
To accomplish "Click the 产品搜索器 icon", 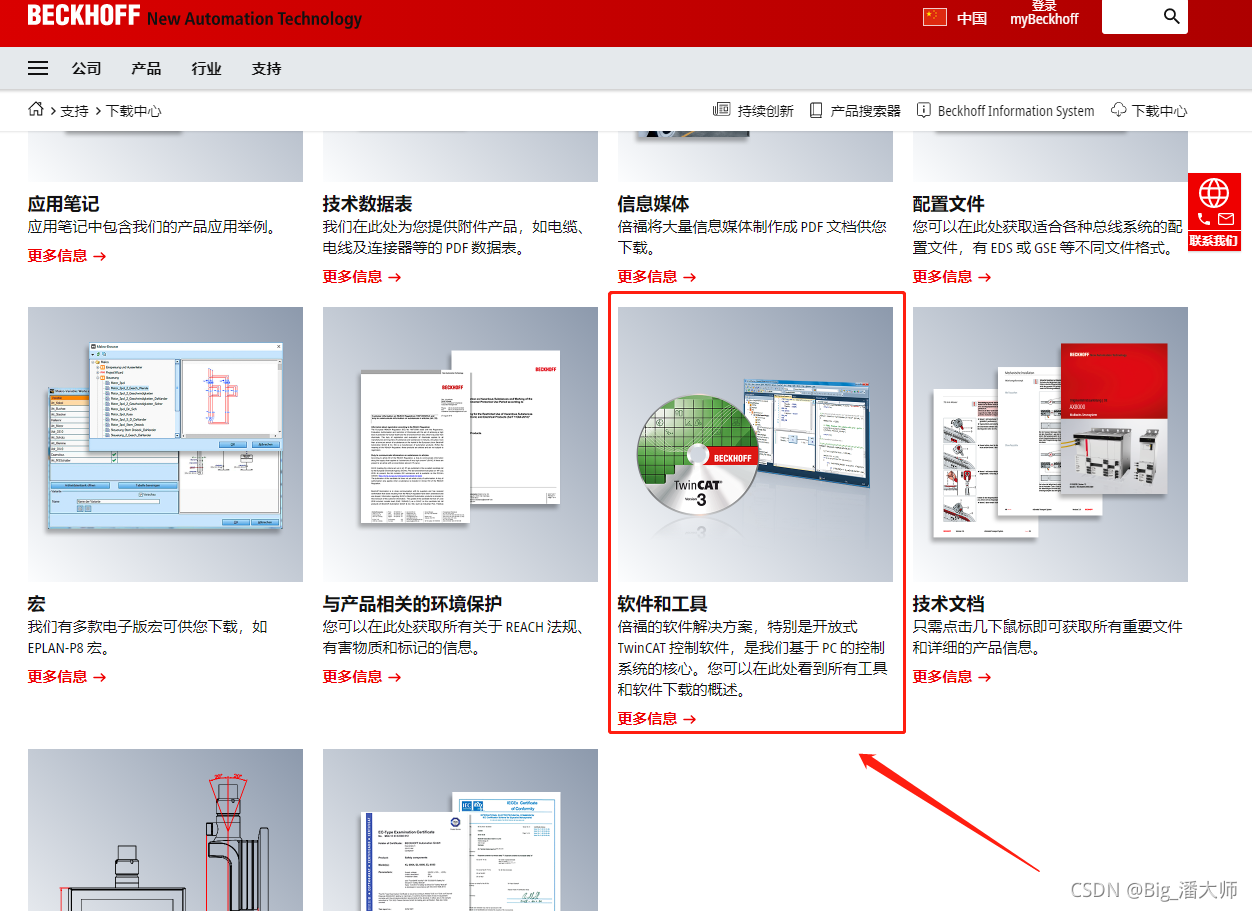I will click(816, 110).
